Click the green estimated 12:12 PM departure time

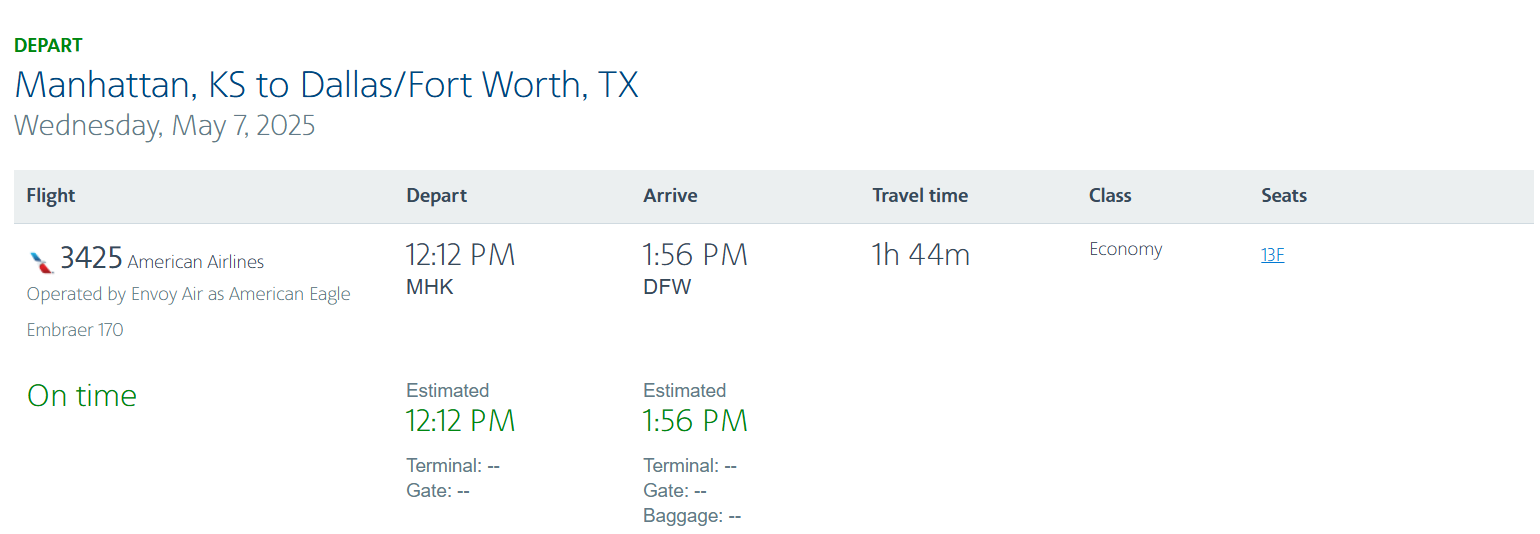coord(460,421)
